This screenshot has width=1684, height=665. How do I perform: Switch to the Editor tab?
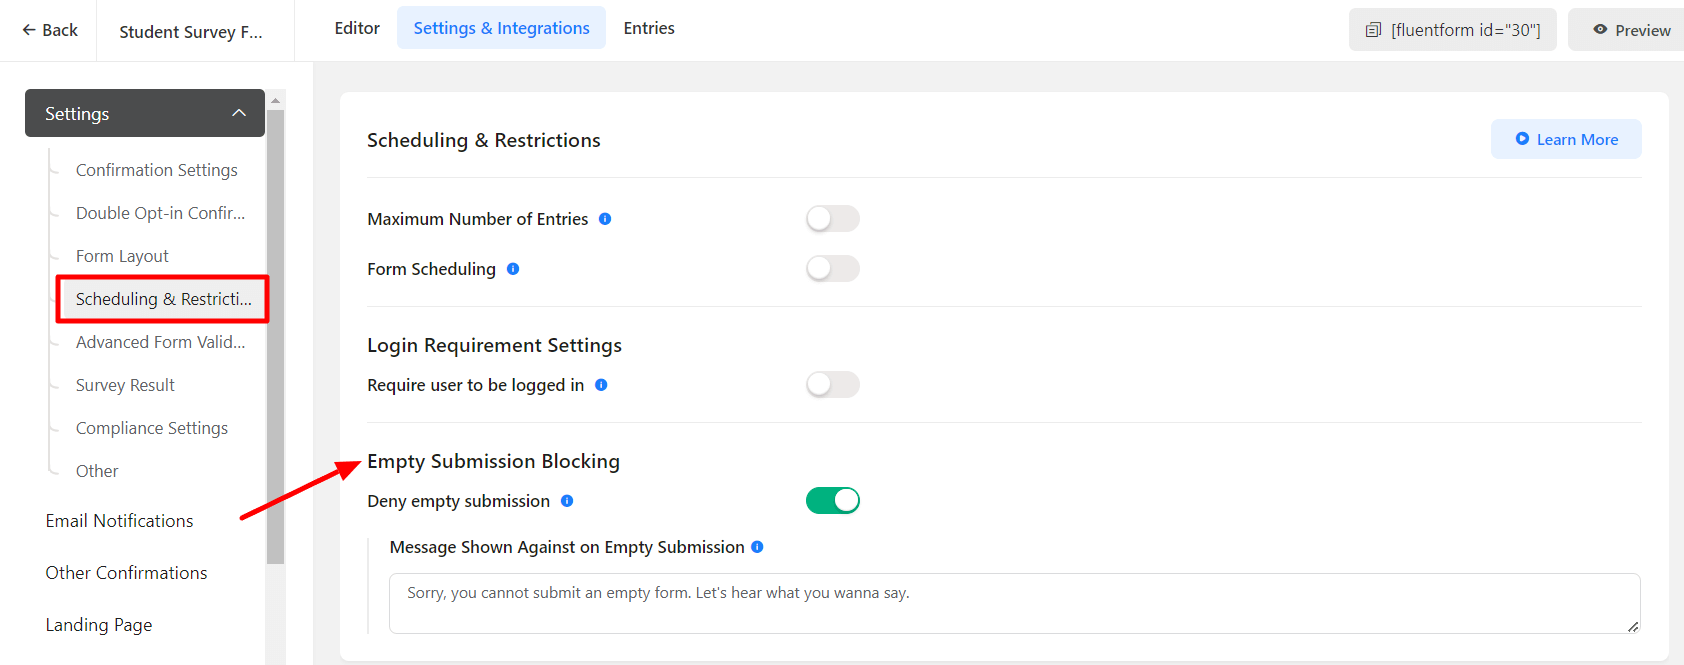click(x=357, y=28)
